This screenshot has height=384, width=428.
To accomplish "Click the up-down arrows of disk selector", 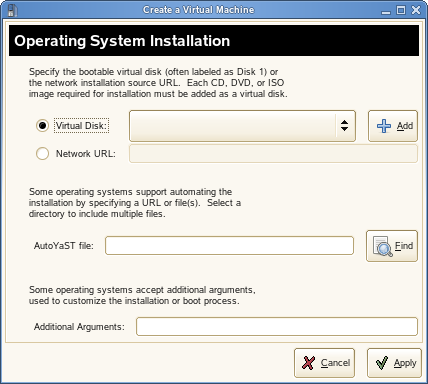I will tap(344, 126).
